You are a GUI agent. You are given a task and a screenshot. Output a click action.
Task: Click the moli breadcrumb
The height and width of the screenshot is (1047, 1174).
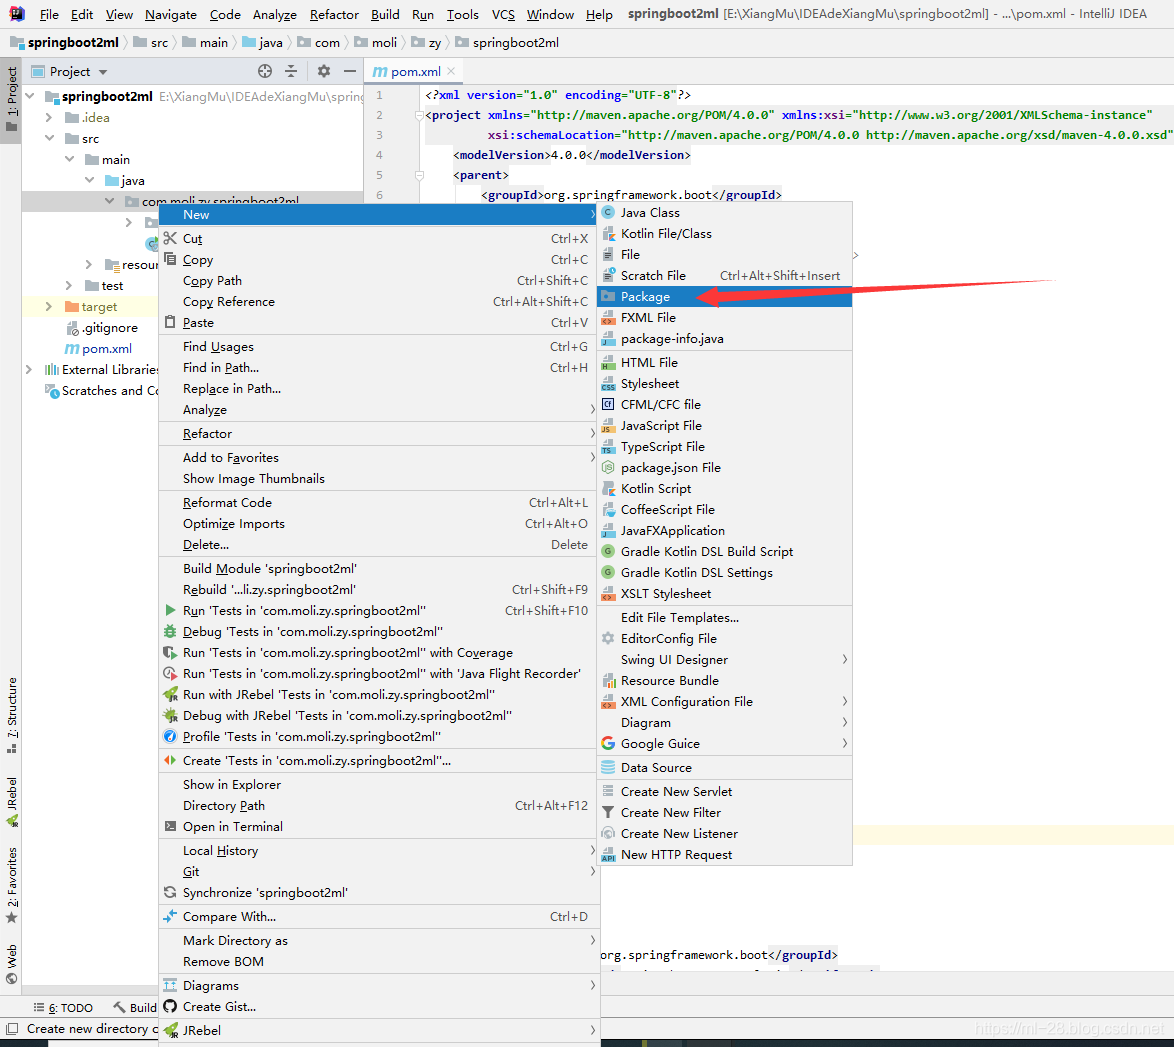point(375,43)
